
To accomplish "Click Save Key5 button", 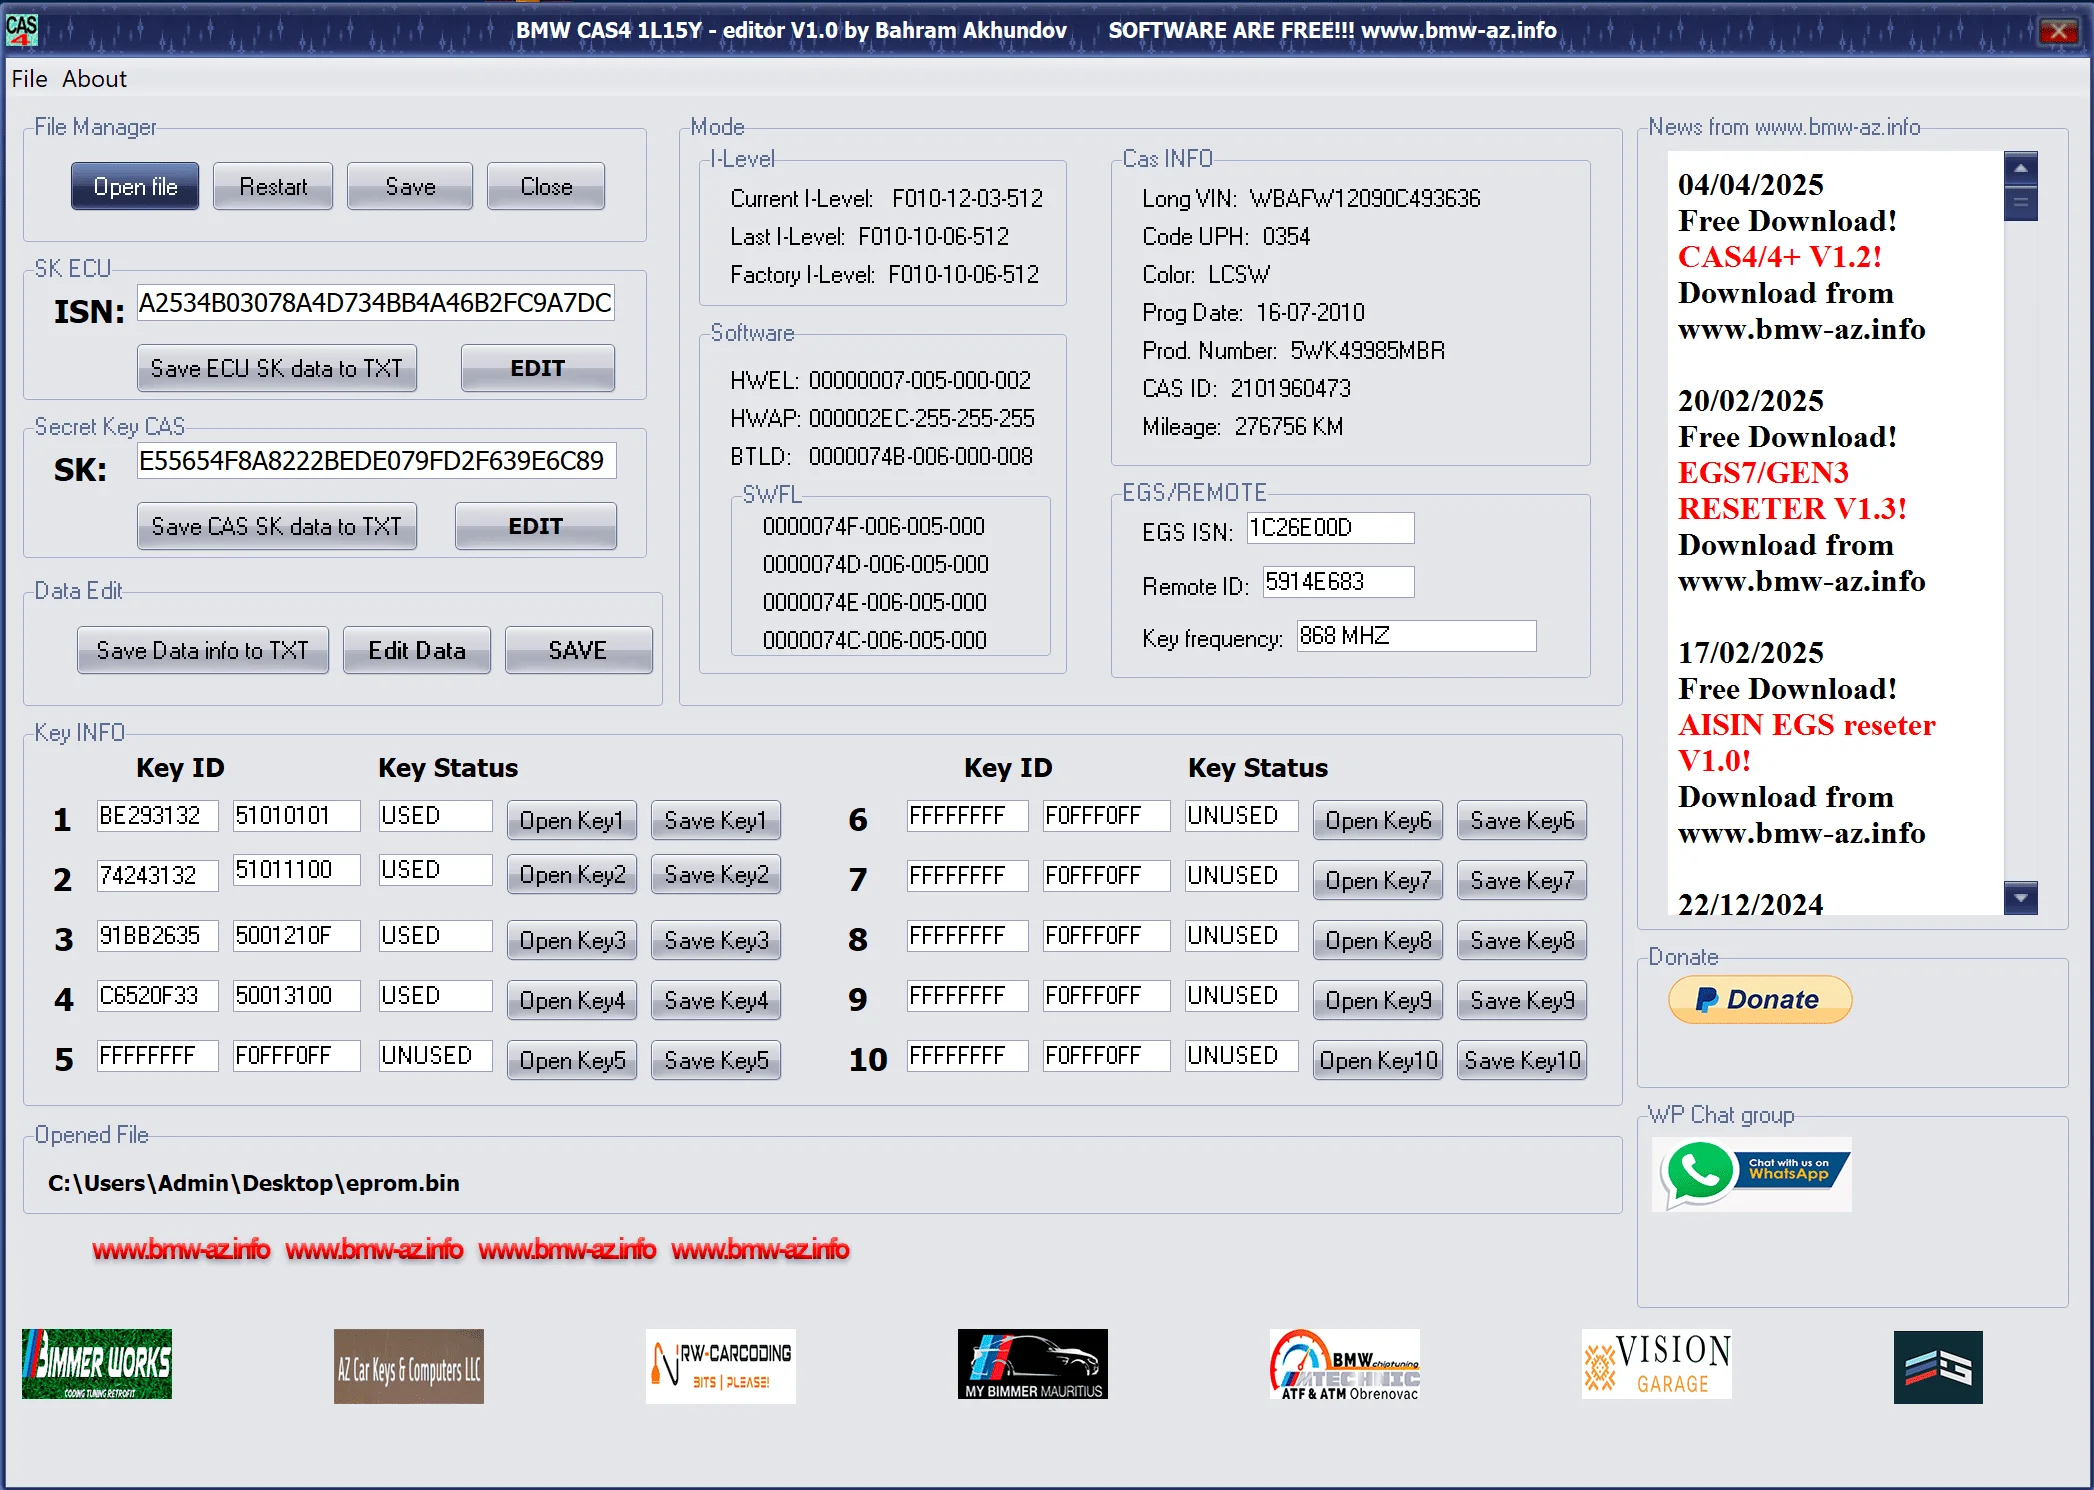I will pos(716,1060).
